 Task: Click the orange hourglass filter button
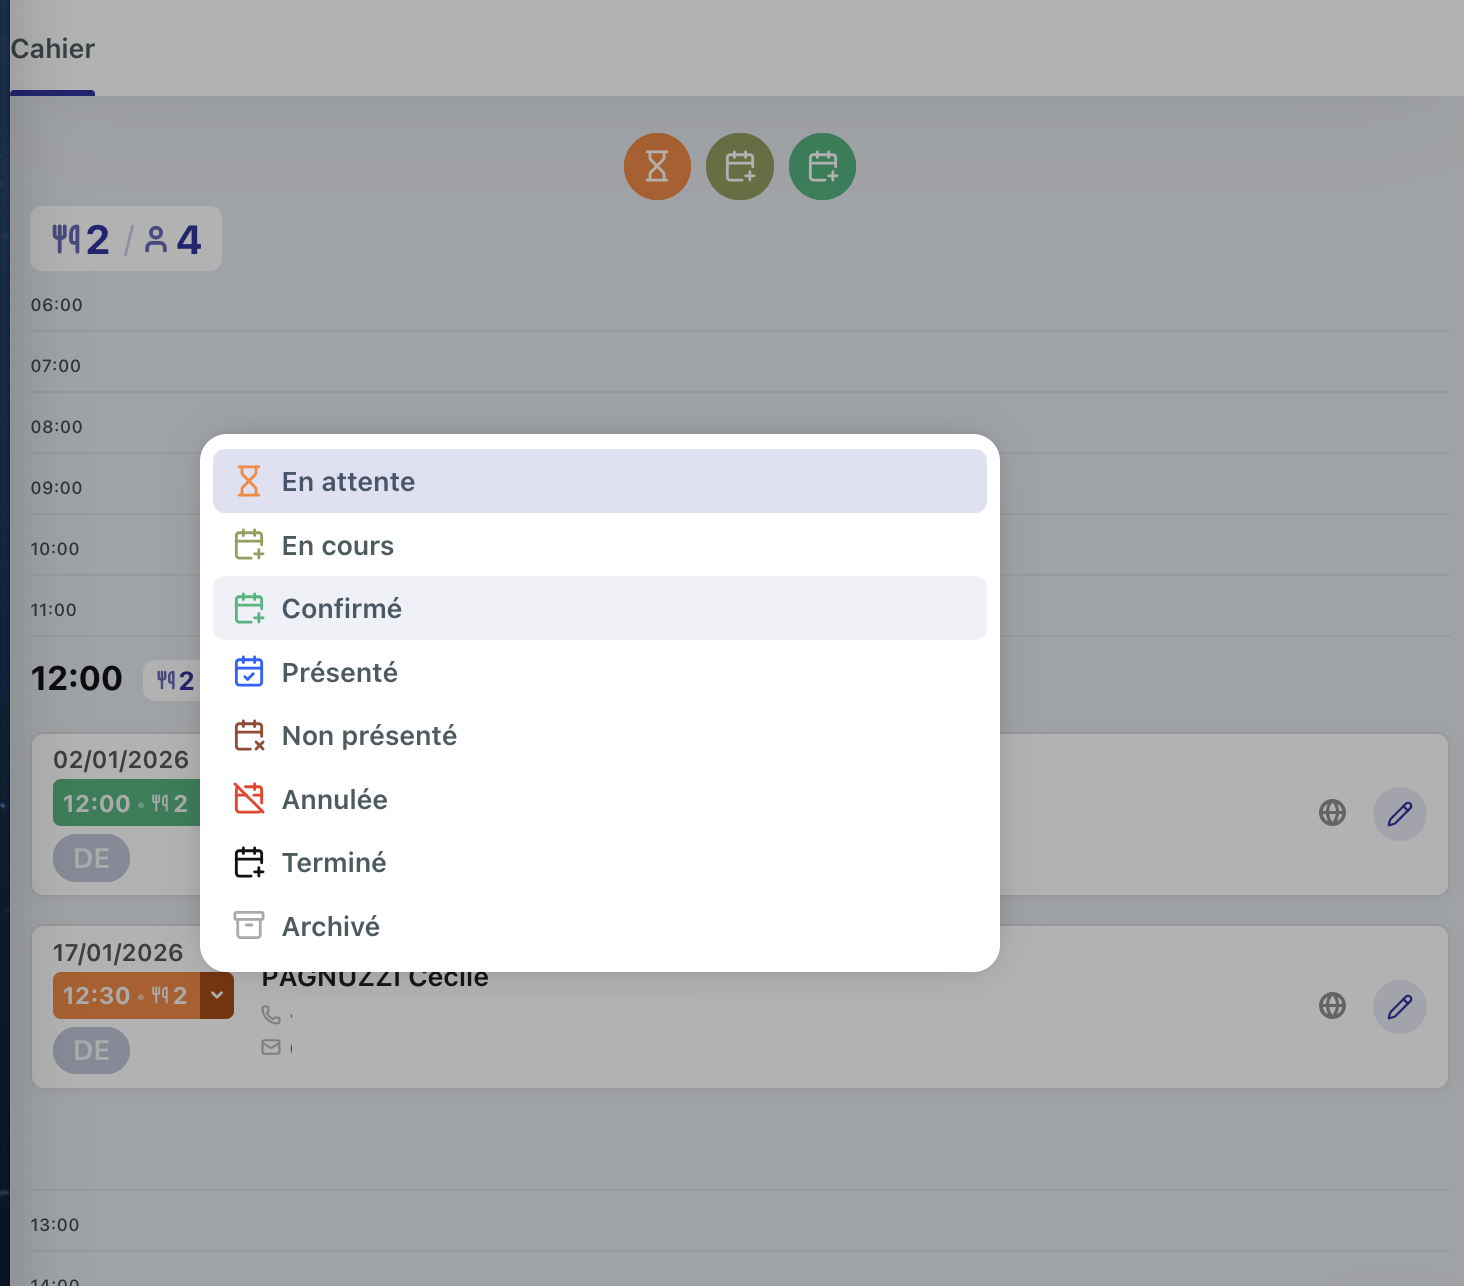[657, 166]
